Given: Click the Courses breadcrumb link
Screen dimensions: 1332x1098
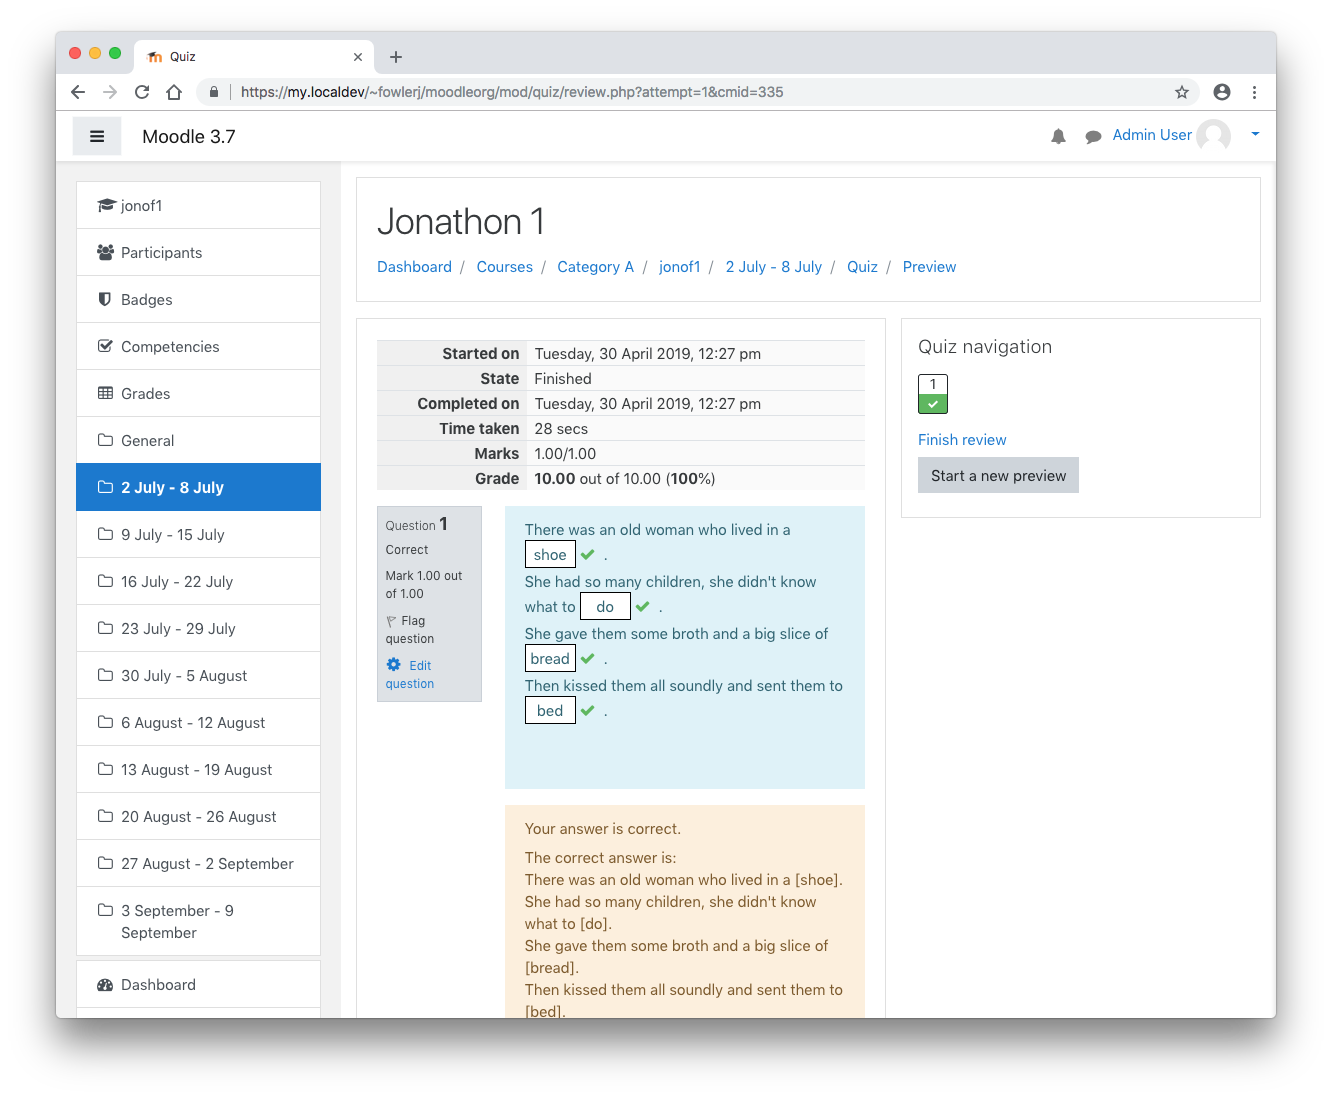Looking at the screenshot, I should [504, 267].
